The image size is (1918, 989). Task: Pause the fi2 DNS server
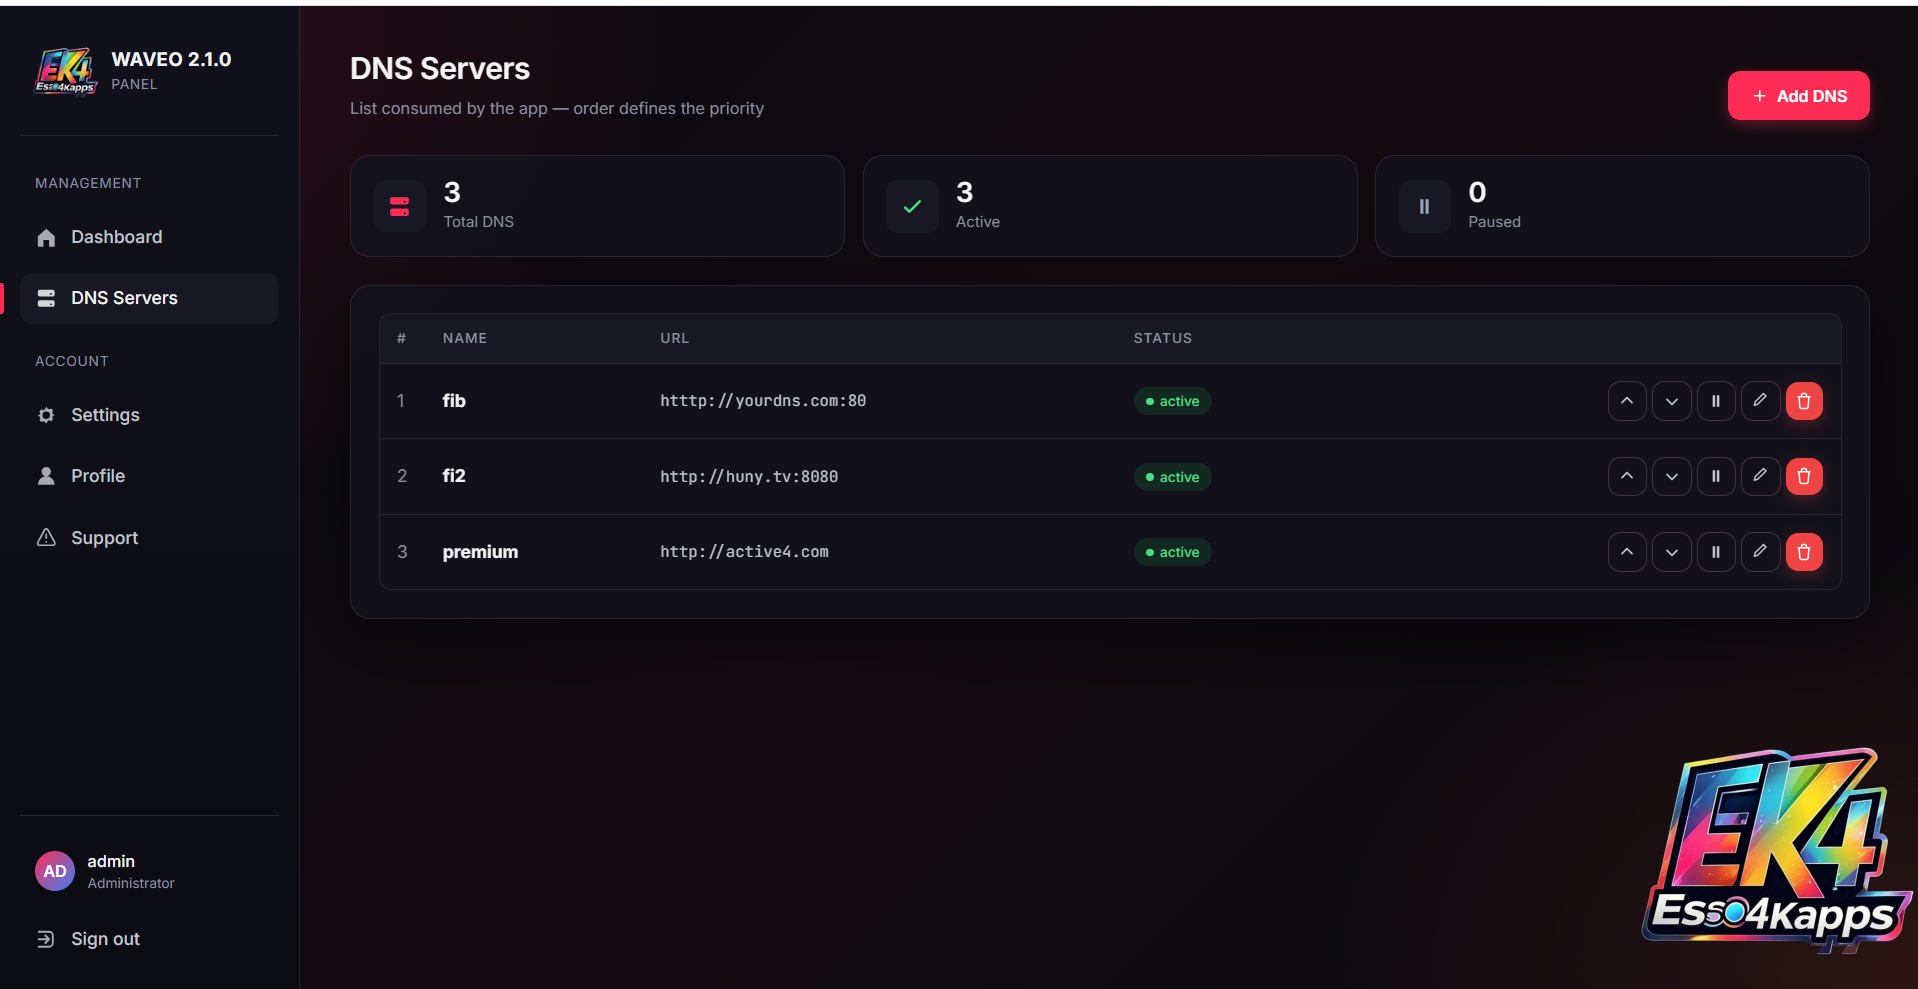click(x=1716, y=476)
